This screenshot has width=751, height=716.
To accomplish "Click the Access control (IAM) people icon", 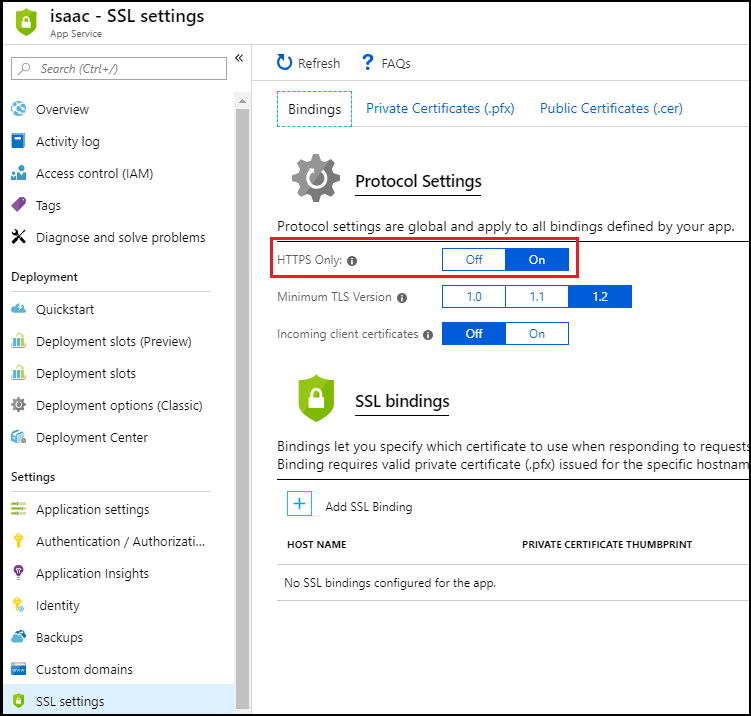I will pos(19,173).
